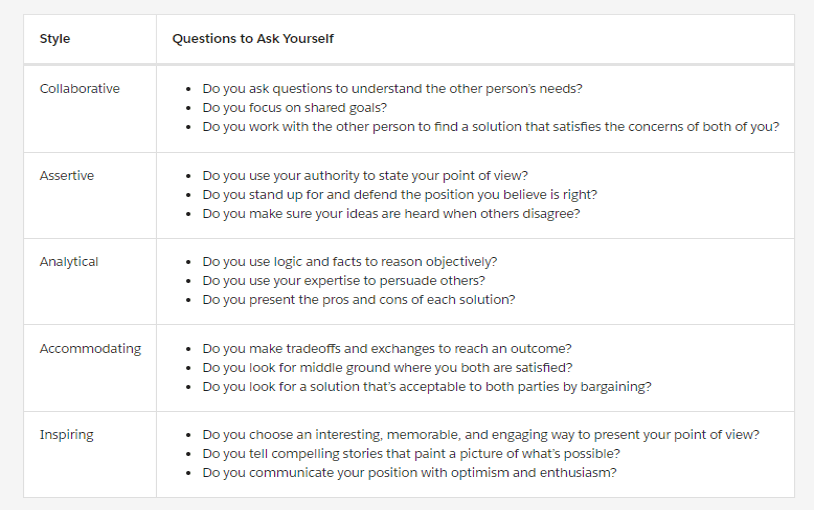Click the question about bargaining for a solution
This screenshot has width=814, height=510.
(426, 387)
